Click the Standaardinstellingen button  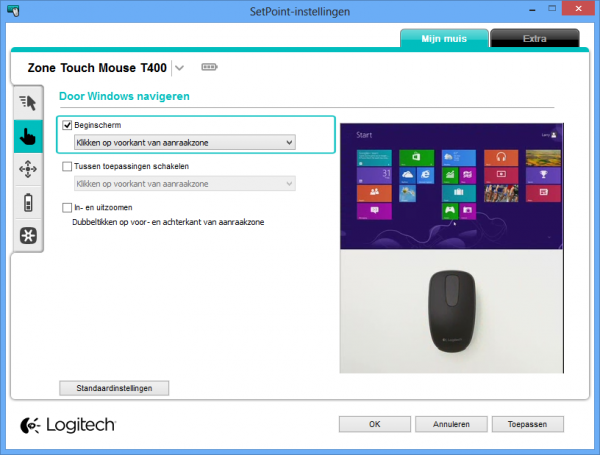click(x=114, y=388)
